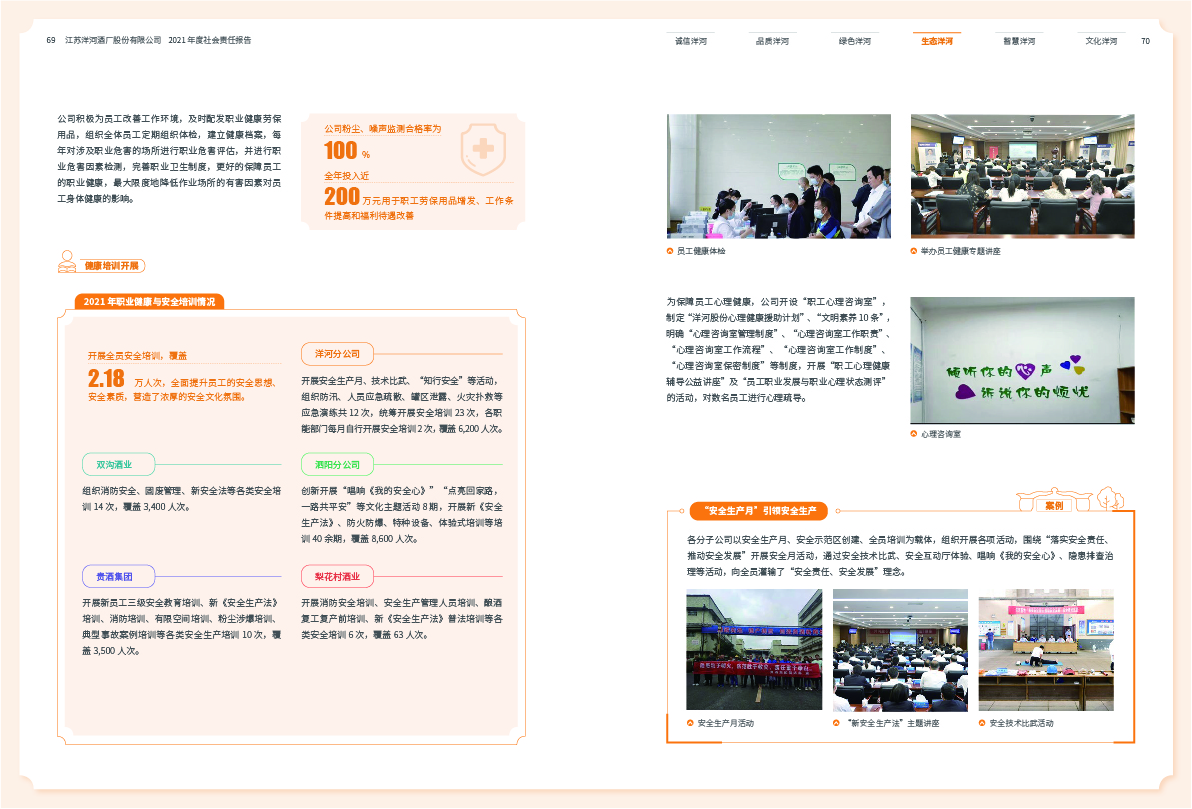1192x809 pixels.
Task: Click the arrow icon before 举办员工健康专题讲座 caption
Action: 914,251
